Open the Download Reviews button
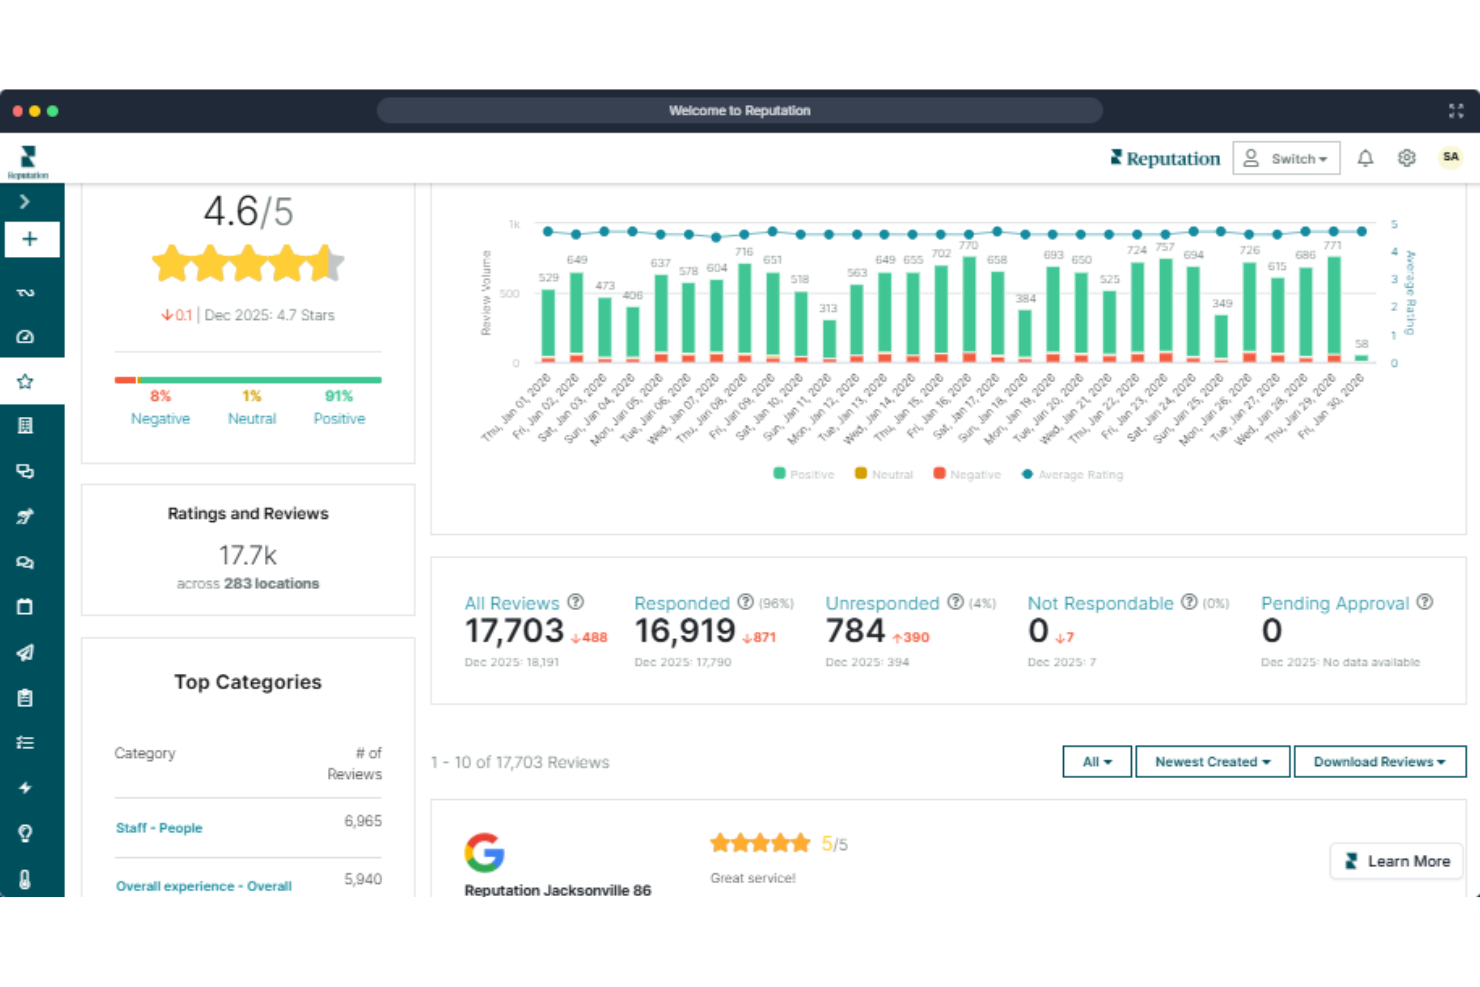The image size is (1480, 987). coord(1380,761)
